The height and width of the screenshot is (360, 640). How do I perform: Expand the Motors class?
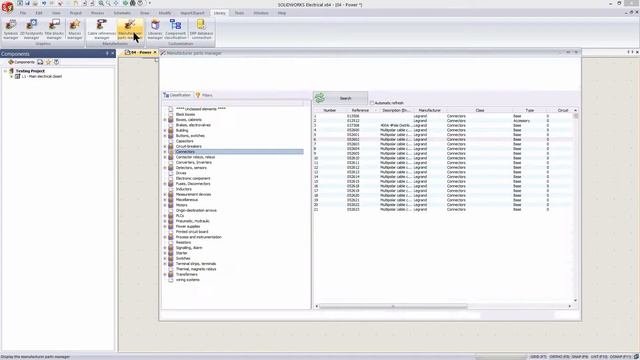tap(165, 205)
